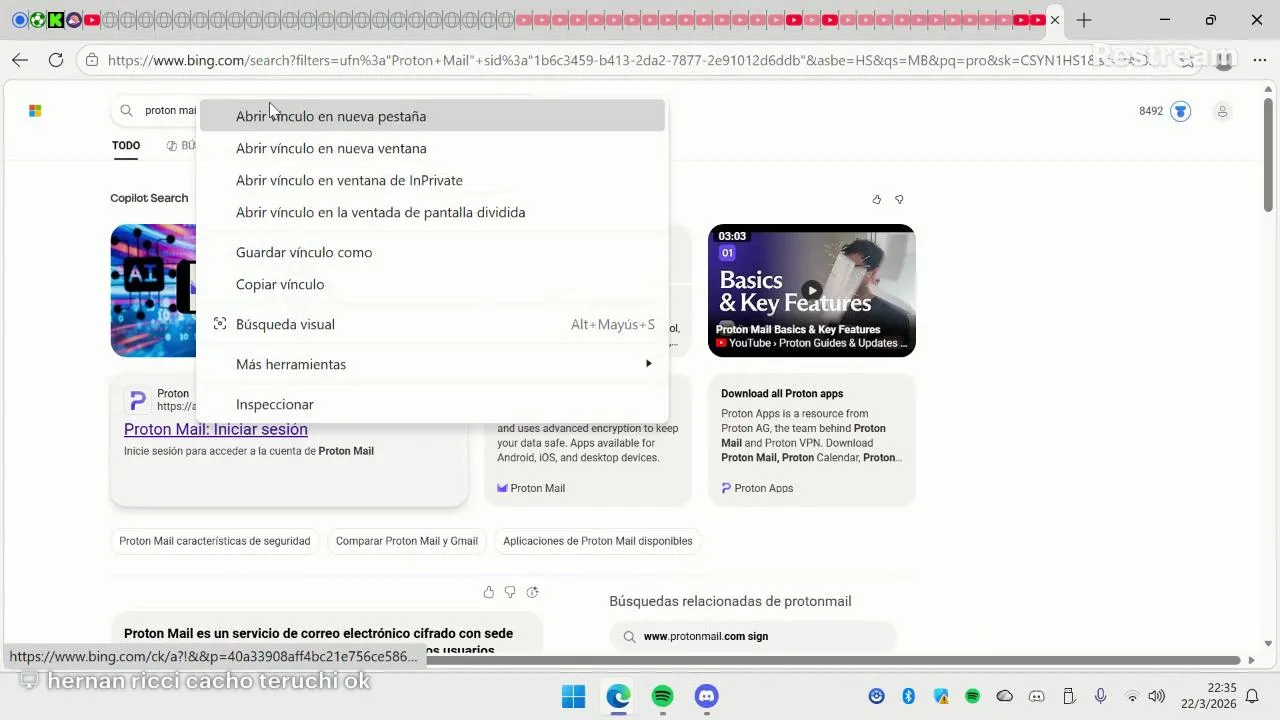1280x720 pixels.
Task: Click the Bluetooth tray icon
Action: [x=909, y=696]
